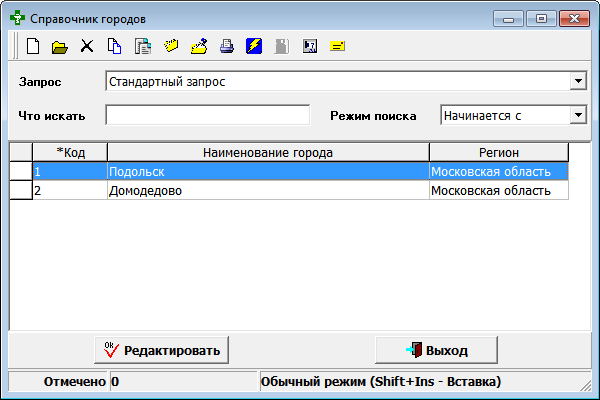Click the row marker box for Домодедово
The height and width of the screenshot is (400, 600).
[x=21, y=190]
